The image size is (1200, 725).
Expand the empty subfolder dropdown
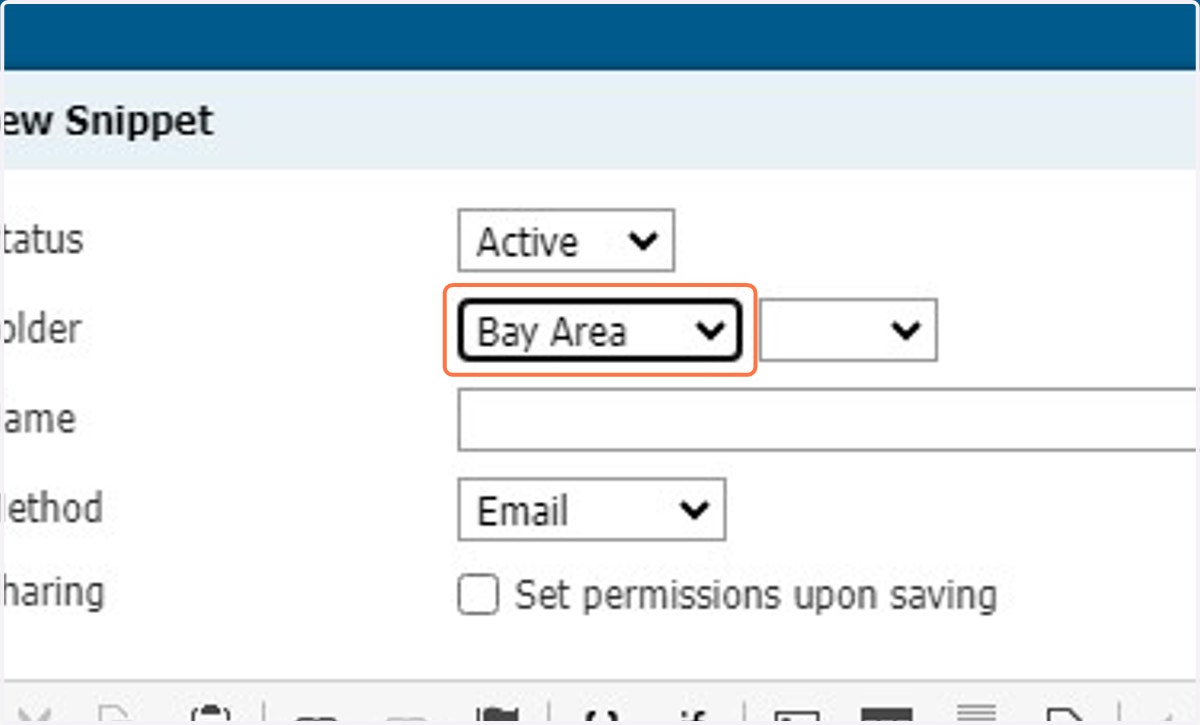click(848, 330)
